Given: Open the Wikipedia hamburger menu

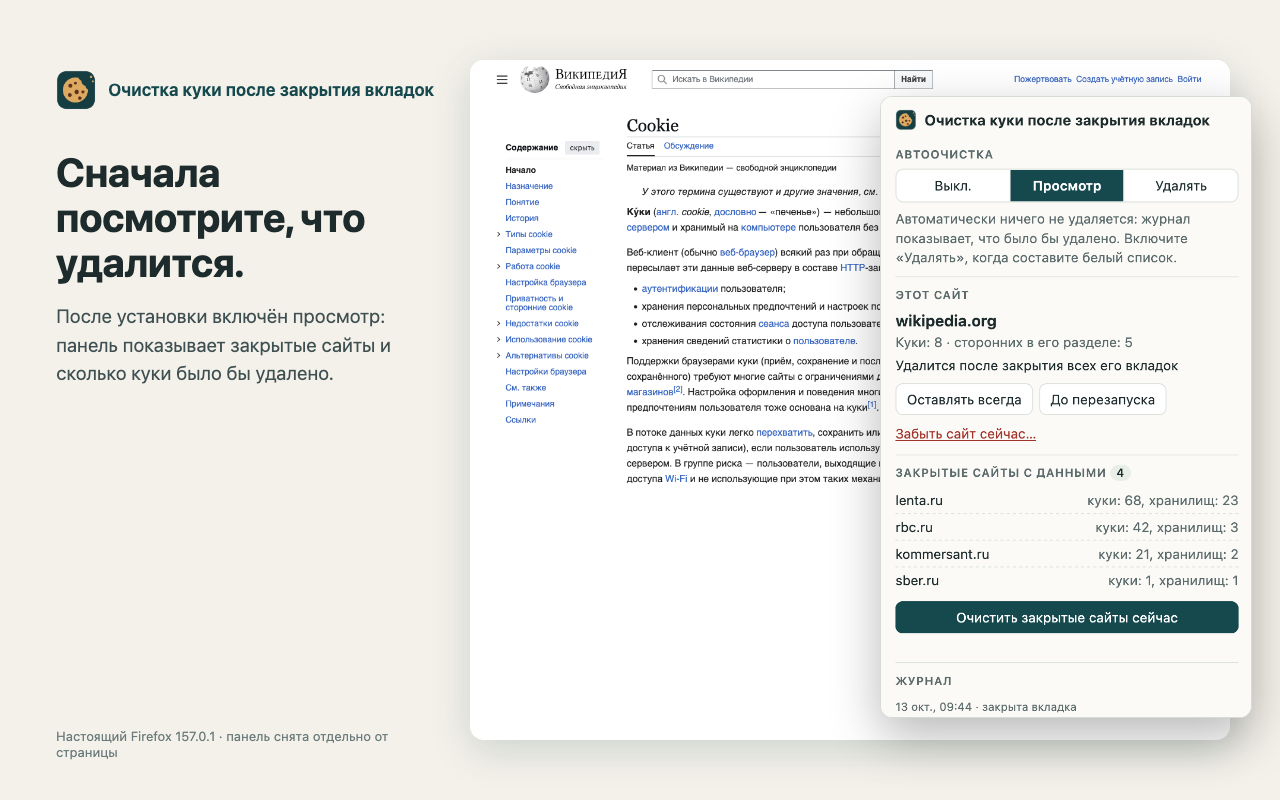Looking at the screenshot, I should click(x=502, y=80).
